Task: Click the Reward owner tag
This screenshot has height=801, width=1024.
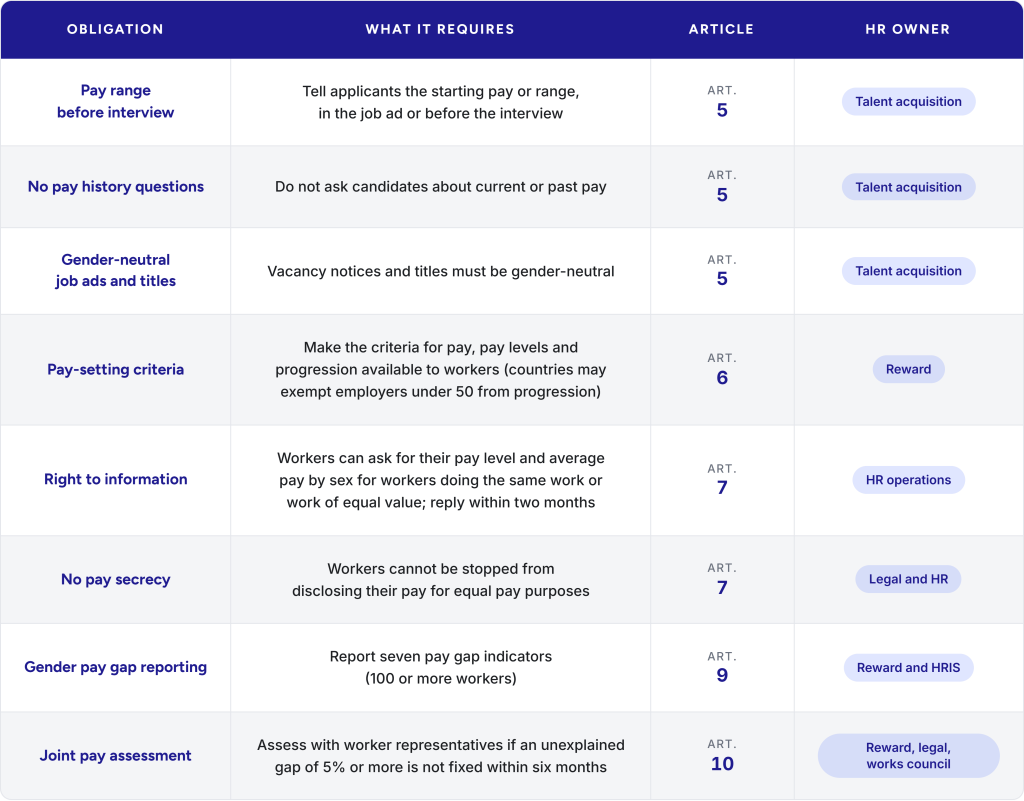Action: coord(908,369)
